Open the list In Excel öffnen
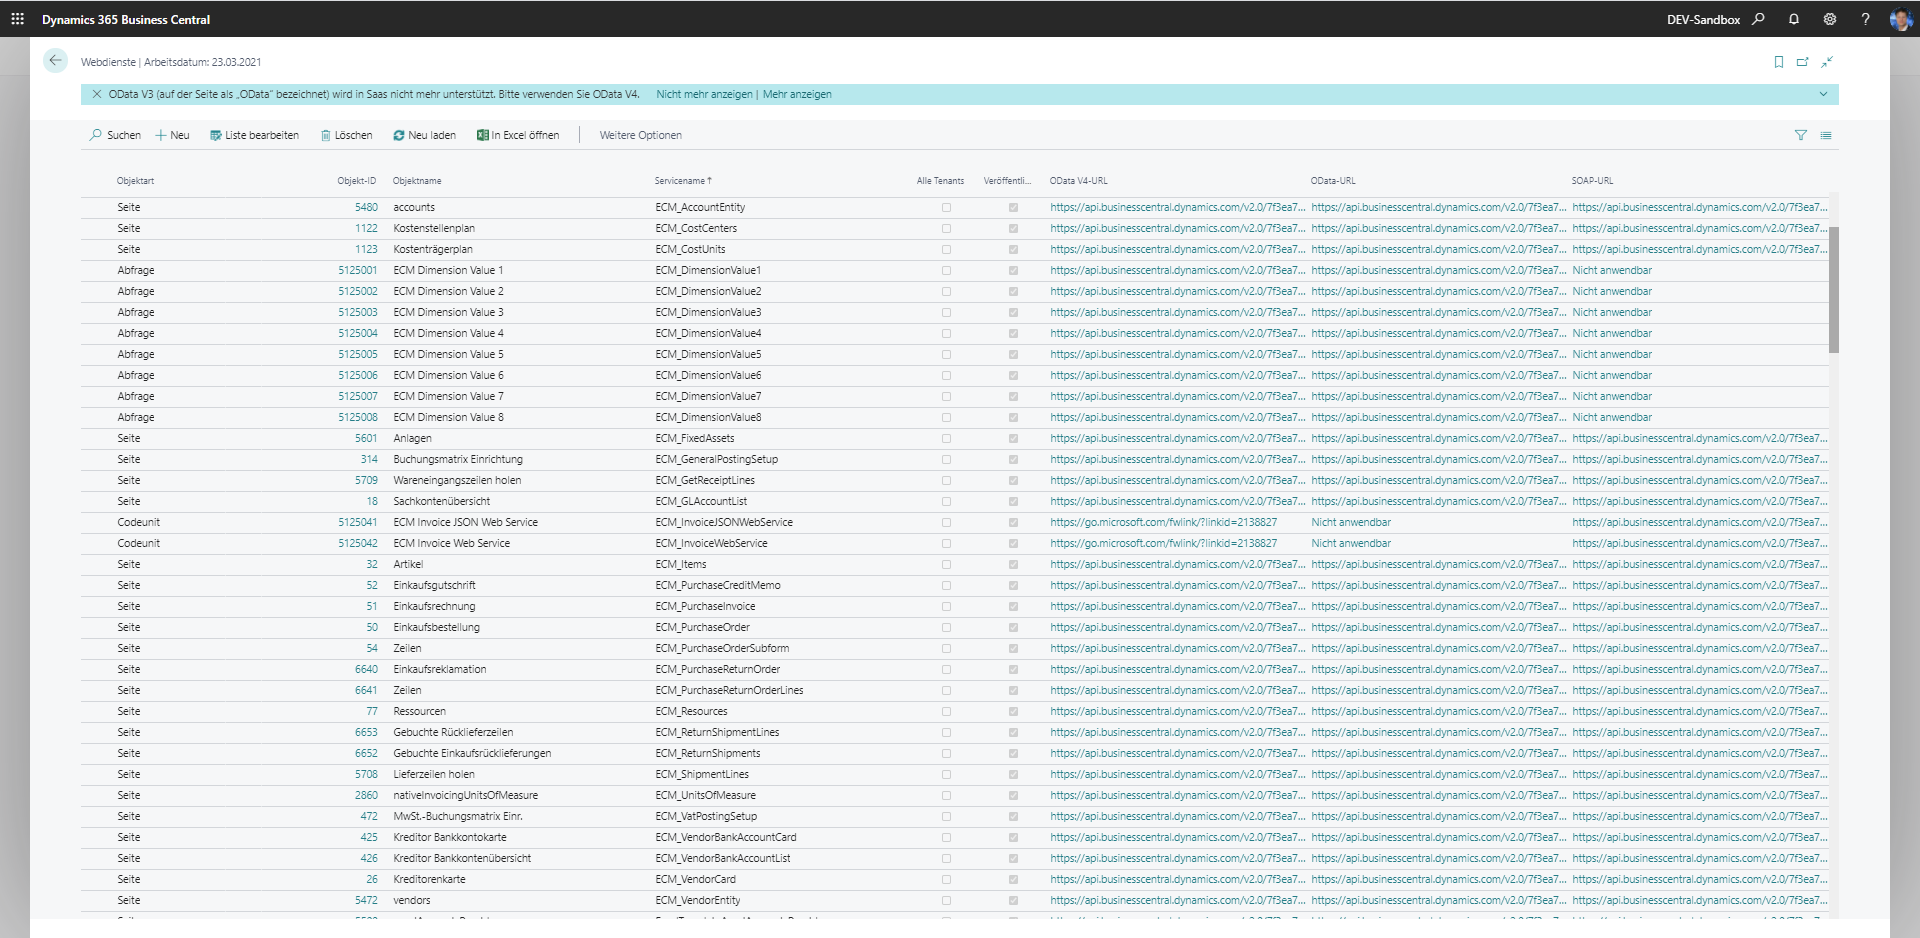The height and width of the screenshot is (938, 1920). 518,135
